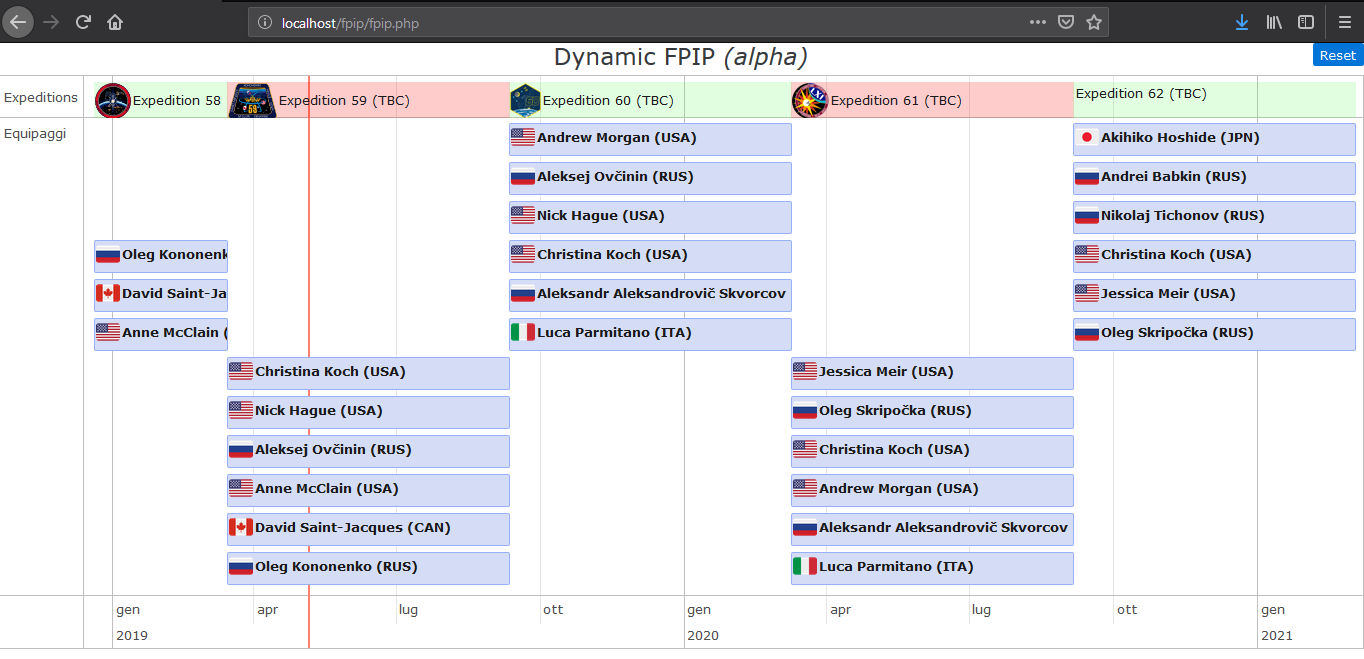
Task: Open the Firefox hamburger menu
Action: point(1345,22)
